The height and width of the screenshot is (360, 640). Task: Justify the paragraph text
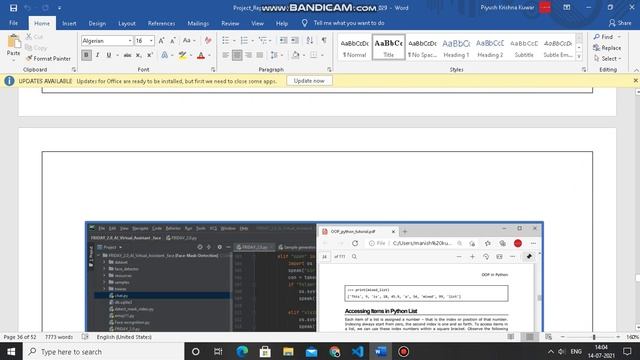coord(260,55)
